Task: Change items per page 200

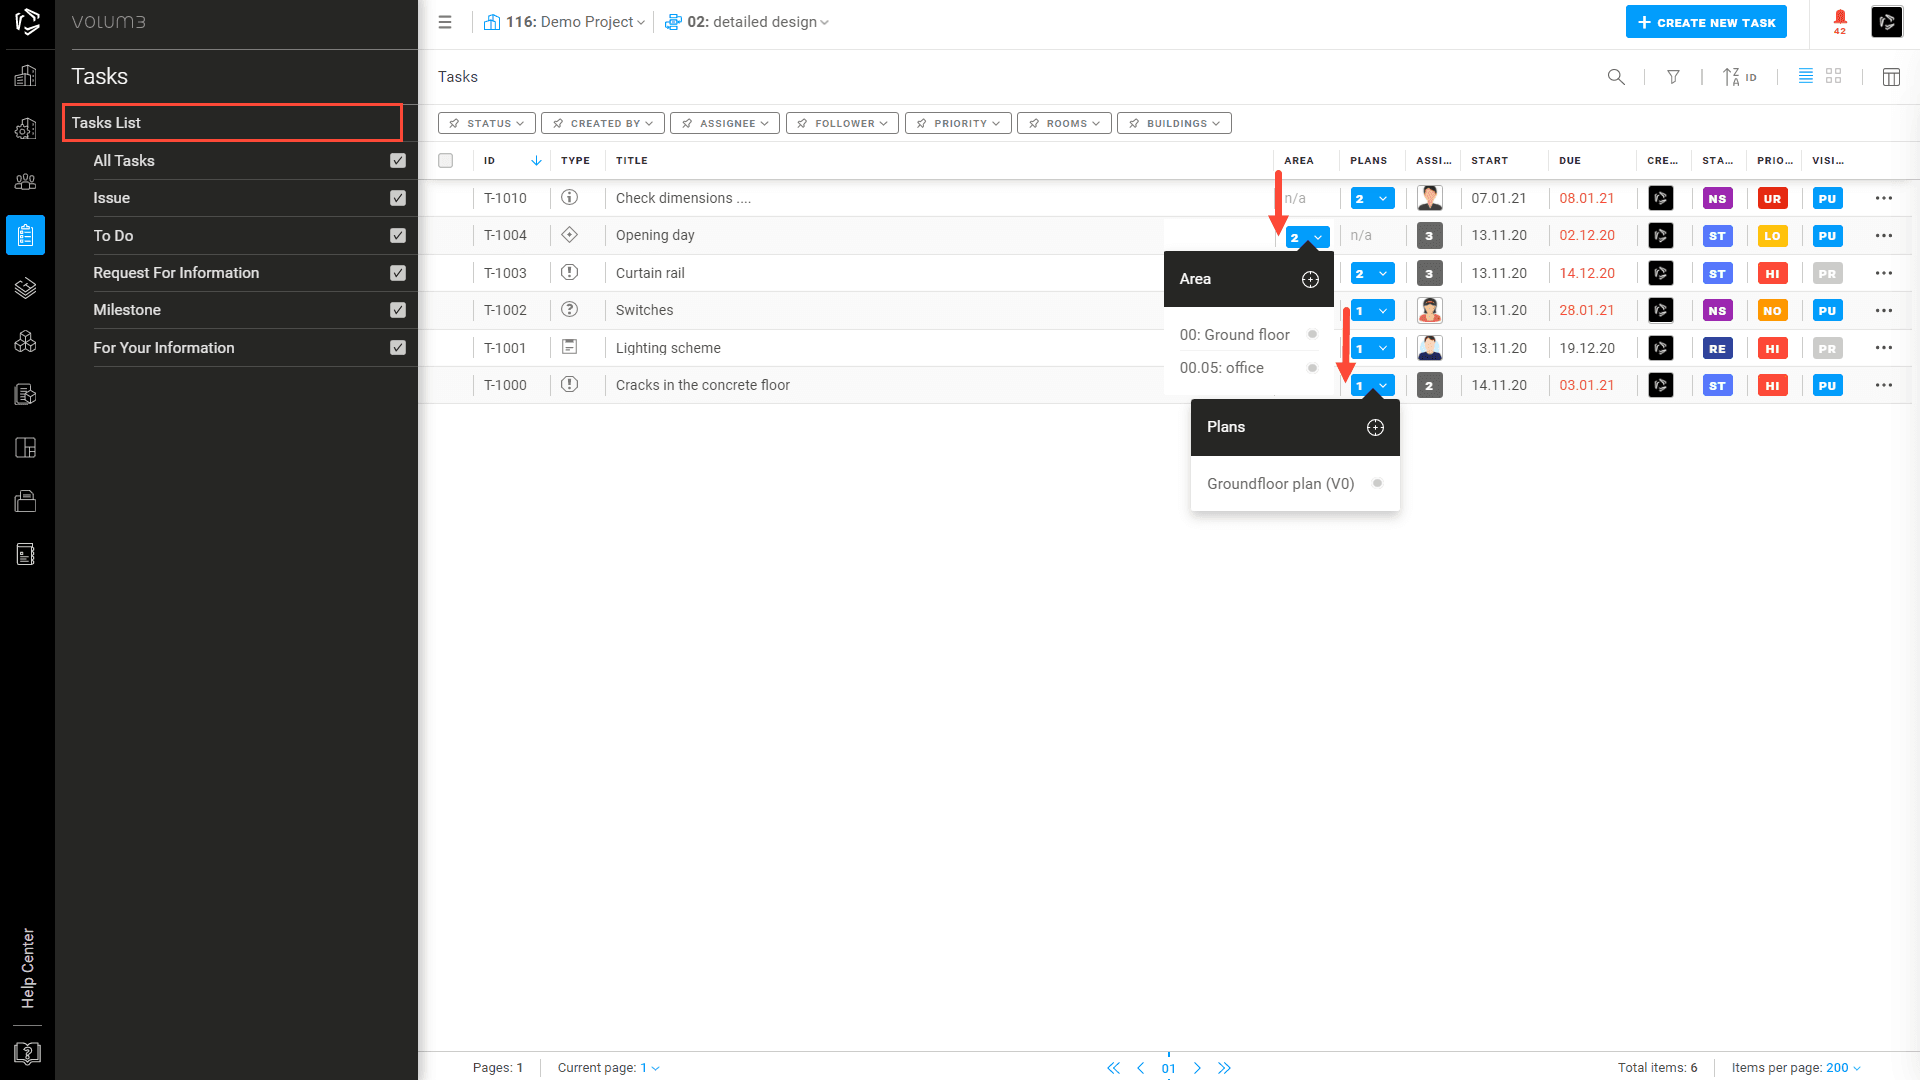Action: pyautogui.click(x=1844, y=1068)
